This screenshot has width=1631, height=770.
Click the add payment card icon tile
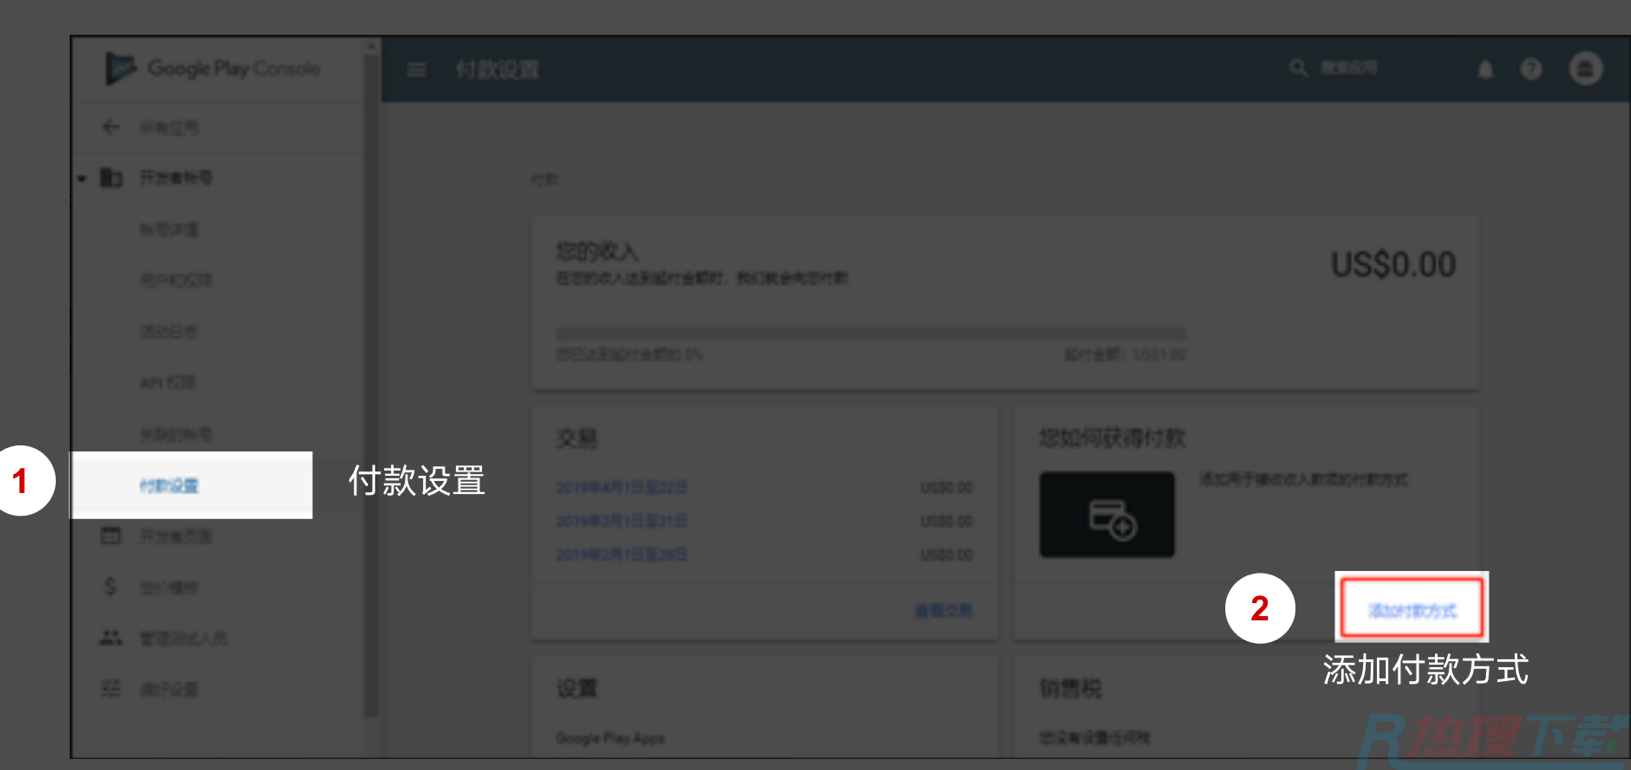click(1107, 515)
